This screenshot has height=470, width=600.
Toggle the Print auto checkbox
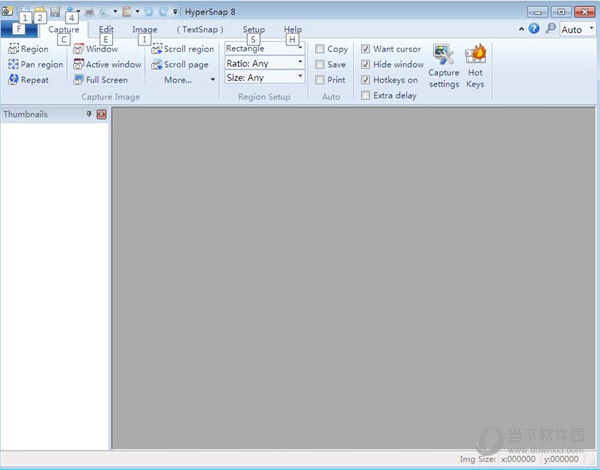point(320,80)
